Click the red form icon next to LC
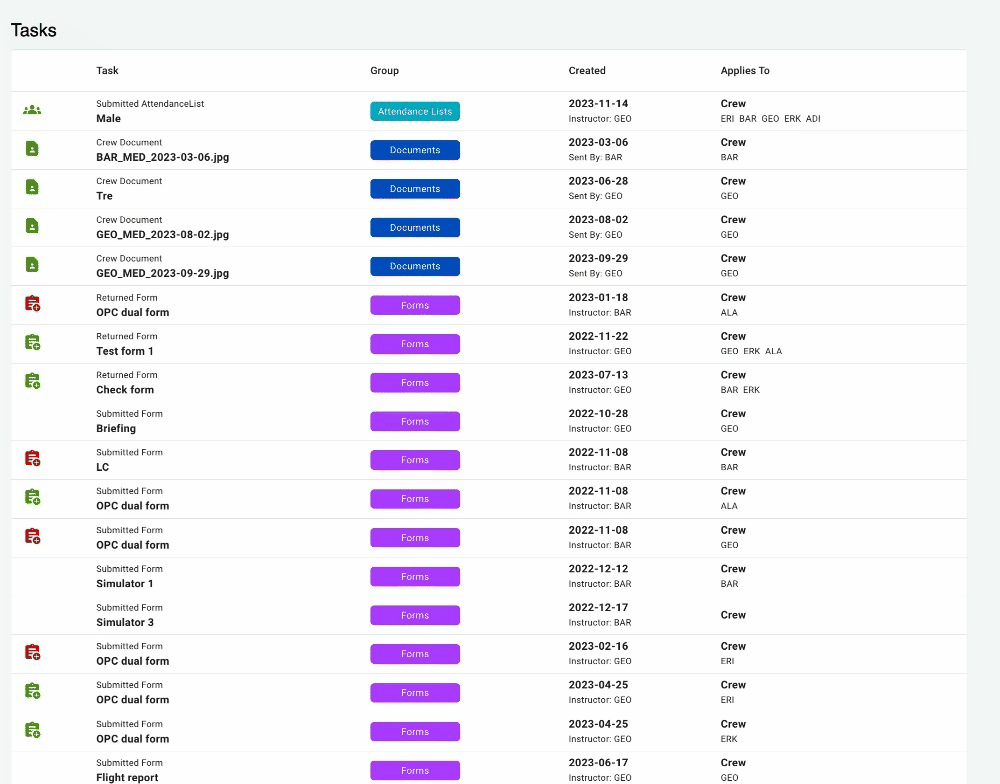The image size is (1000, 784). point(32,459)
